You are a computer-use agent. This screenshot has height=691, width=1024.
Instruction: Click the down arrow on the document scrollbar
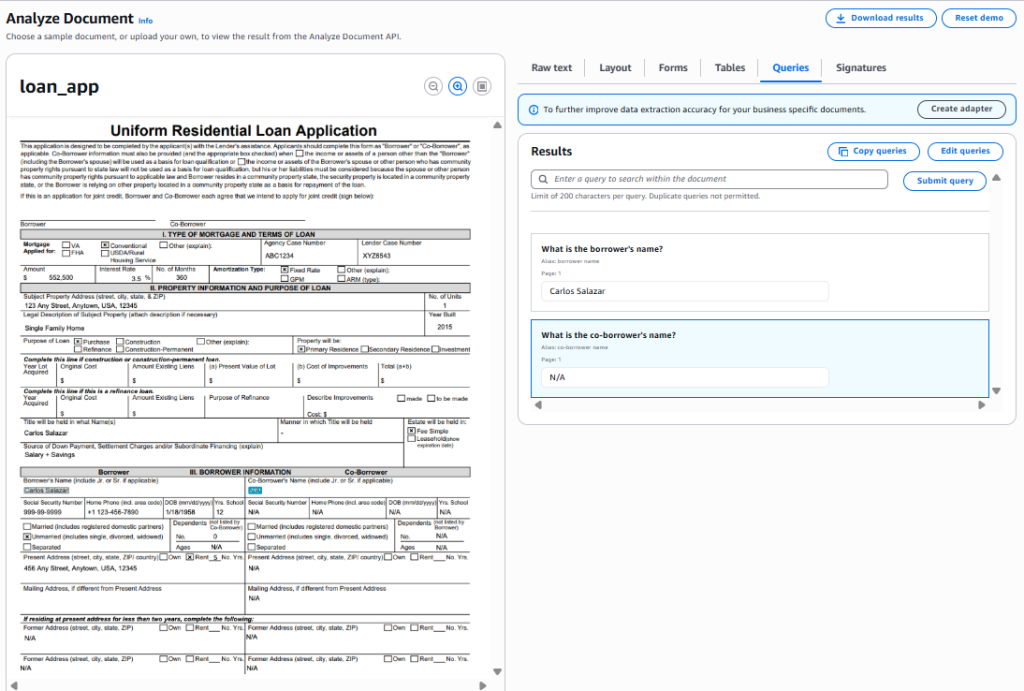497,672
